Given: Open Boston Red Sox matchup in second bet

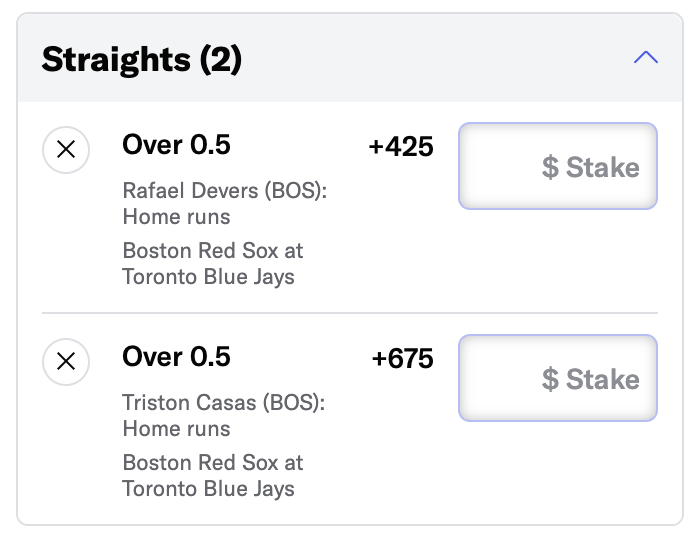Looking at the screenshot, I should [213, 462].
